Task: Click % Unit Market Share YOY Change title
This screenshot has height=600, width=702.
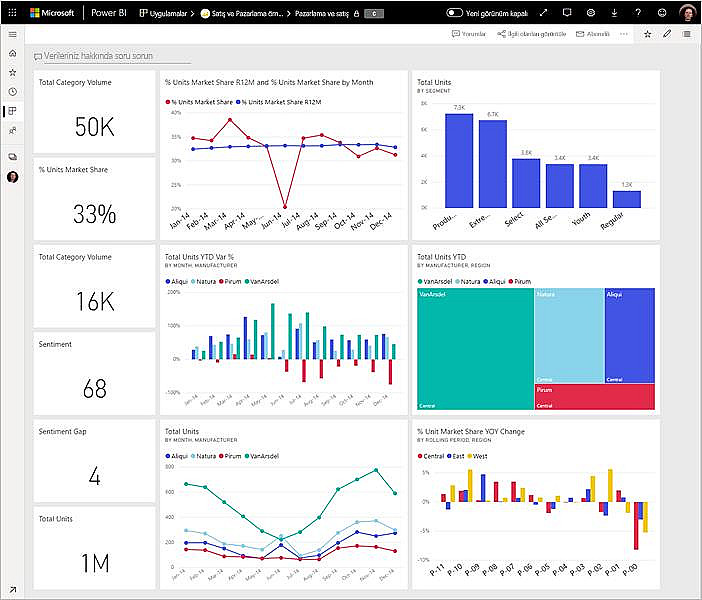Action: 471,431
